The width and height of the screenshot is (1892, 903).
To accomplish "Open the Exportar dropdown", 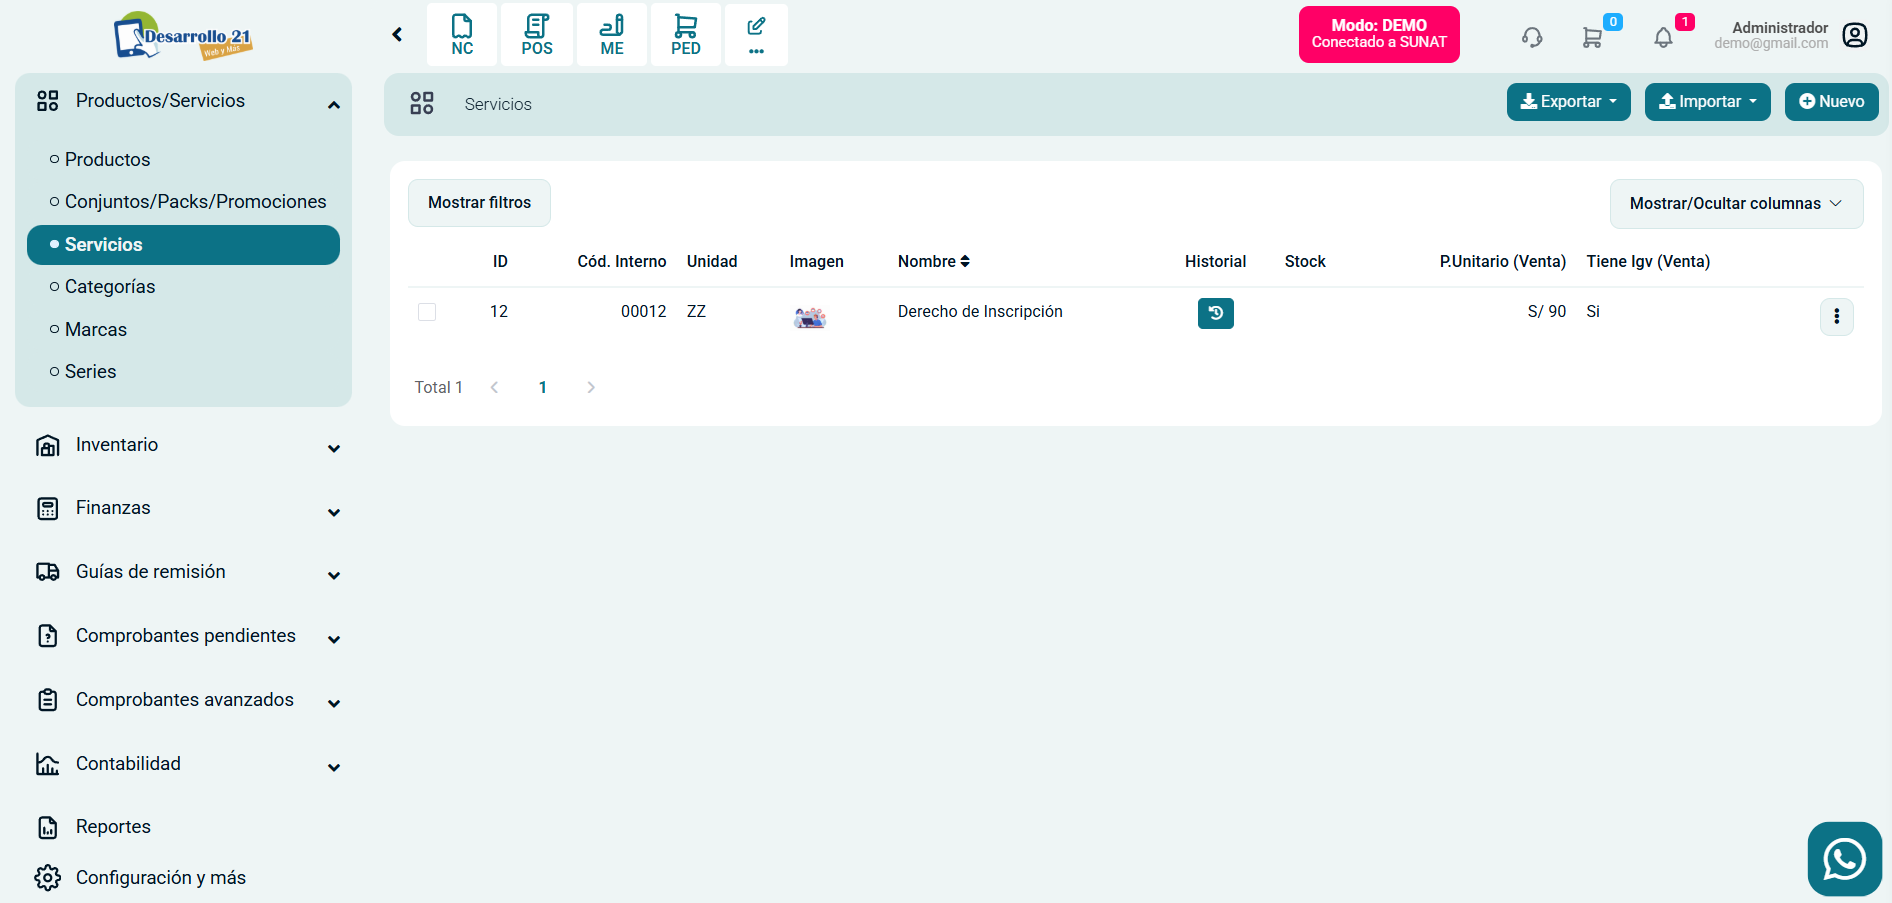I will point(1568,102).
